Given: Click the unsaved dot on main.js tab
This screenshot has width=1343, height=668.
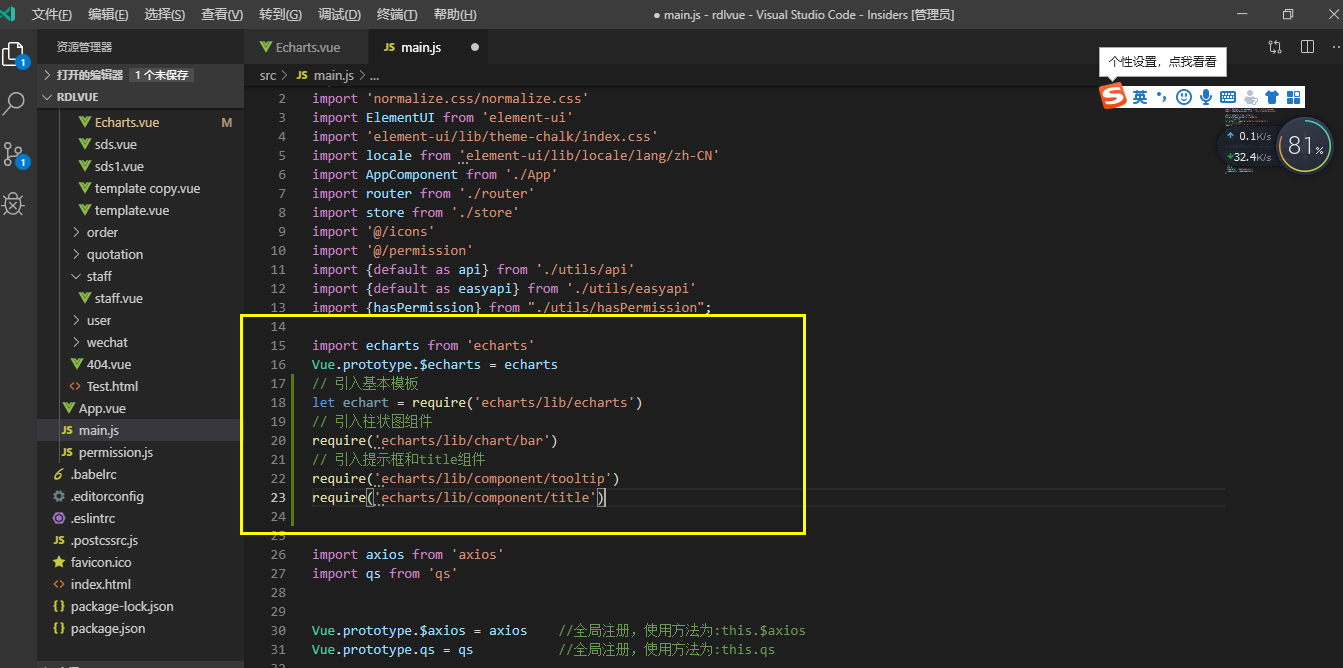Looking at the screenshot, I should (474, 47).
